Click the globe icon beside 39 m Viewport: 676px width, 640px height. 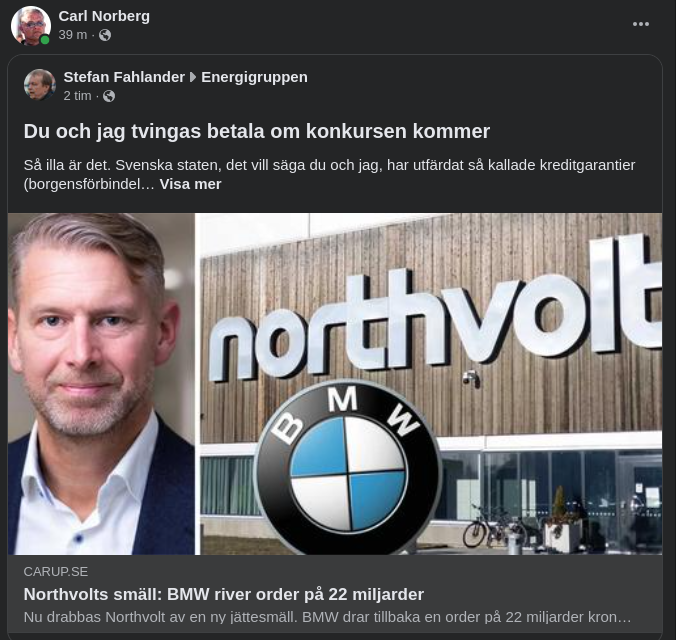pos(105,35)
